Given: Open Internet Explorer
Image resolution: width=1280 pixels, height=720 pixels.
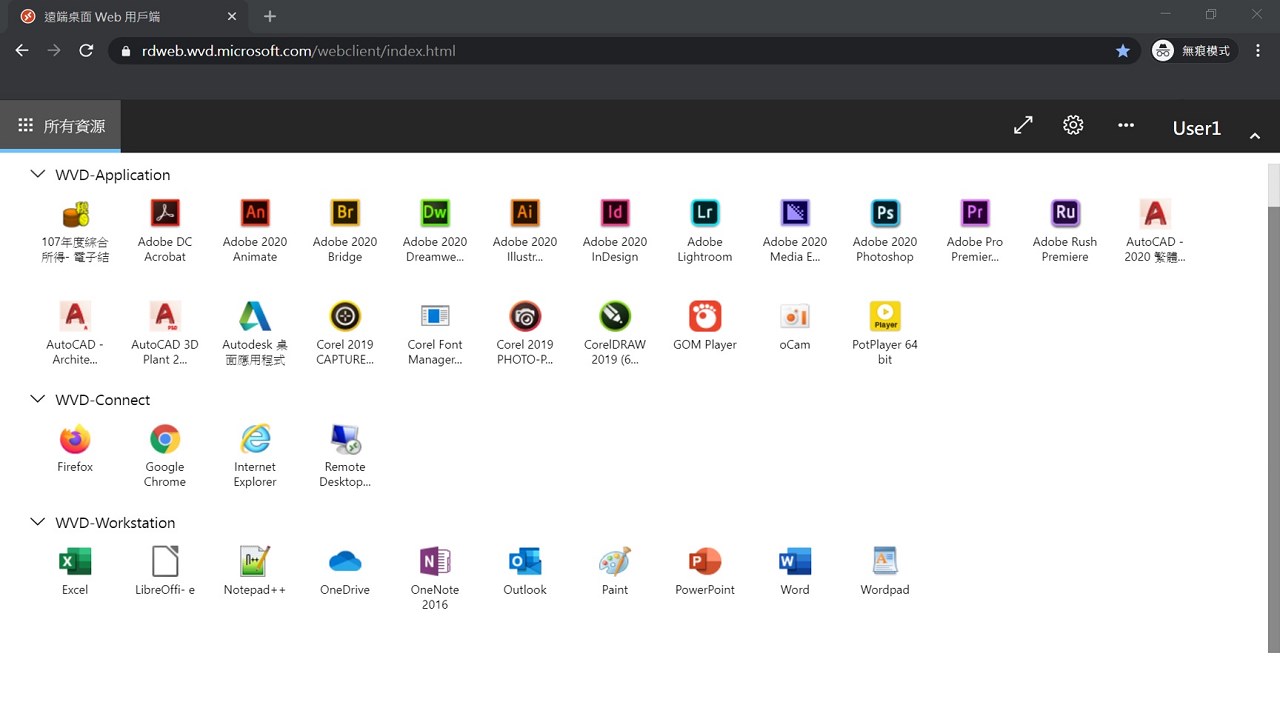Looking at the screenshot, I should coord(255,455).
